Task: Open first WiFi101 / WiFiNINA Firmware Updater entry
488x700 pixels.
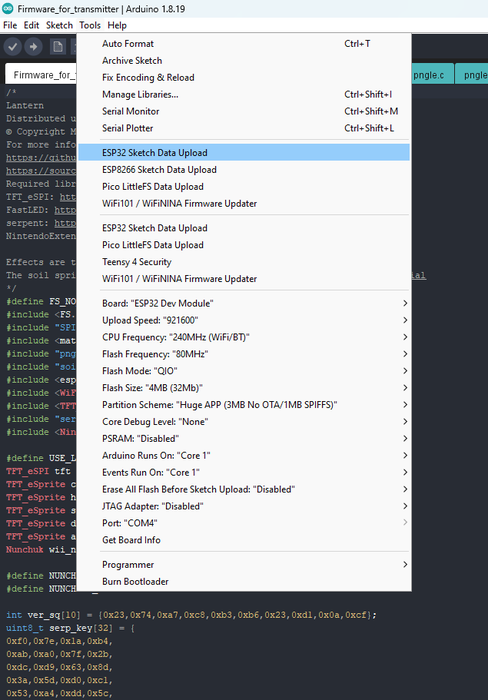Action: [244, 204]
